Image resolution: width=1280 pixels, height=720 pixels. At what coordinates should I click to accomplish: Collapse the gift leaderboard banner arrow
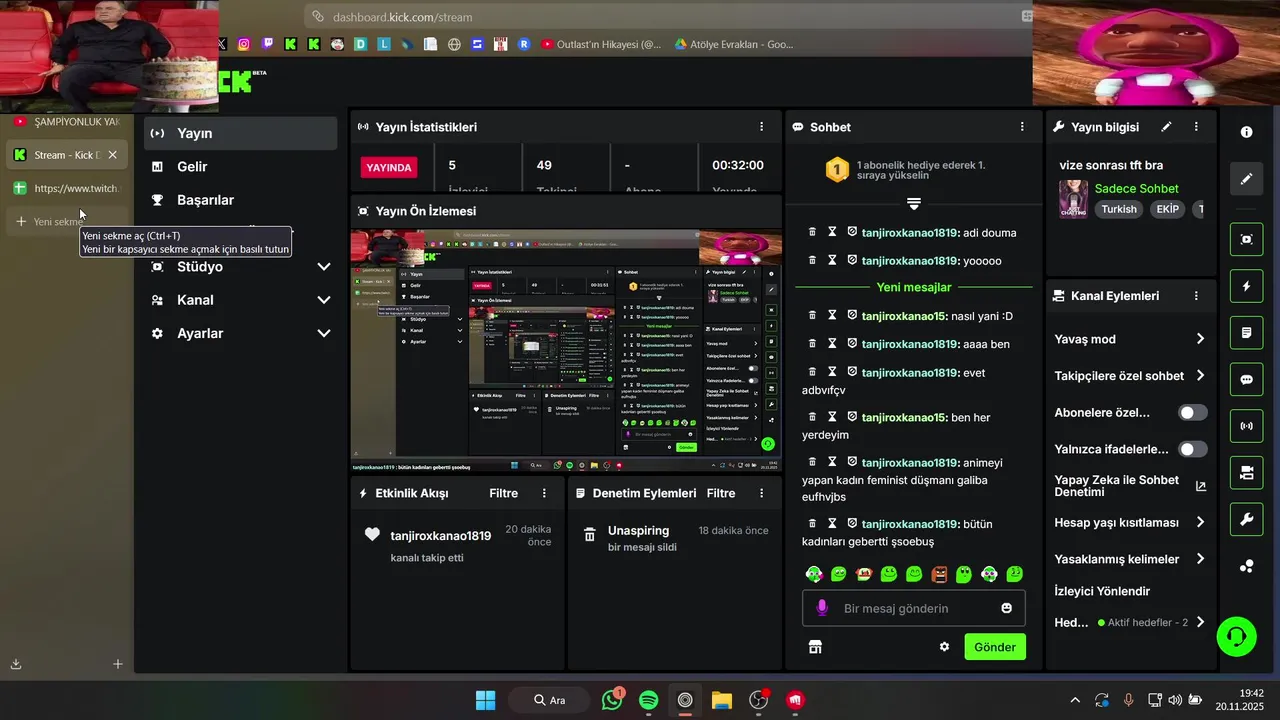(913, 203)
